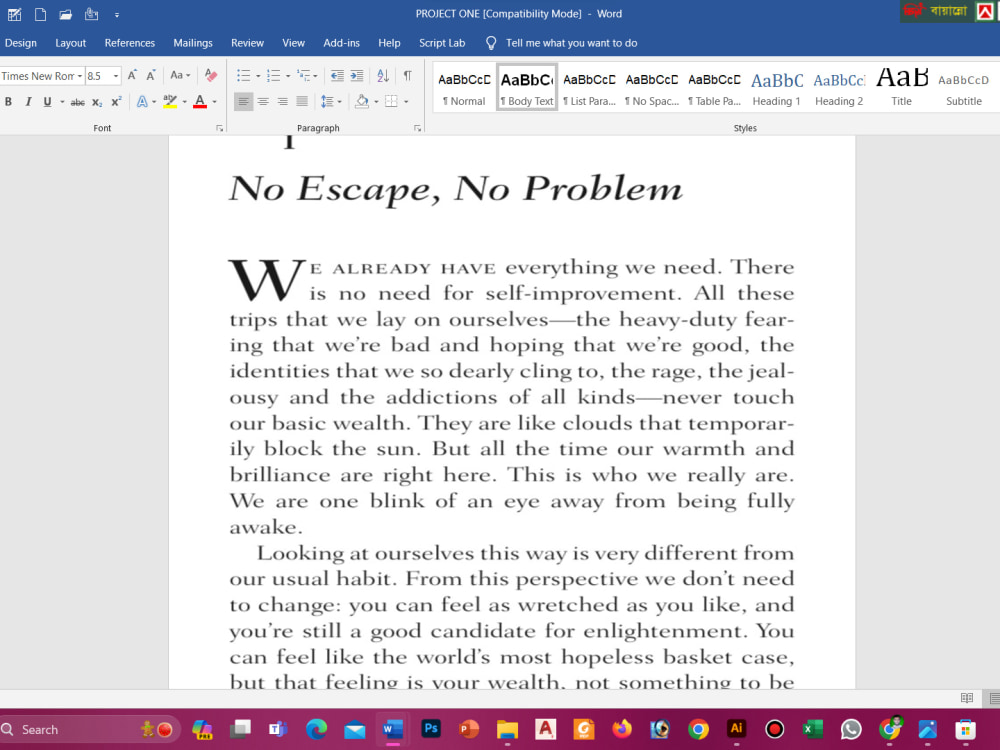The width and height of the screenshot is (1000, 750).
Task: Toggle Show/Hide paragraph marks
Action: (x=407, y=75)
